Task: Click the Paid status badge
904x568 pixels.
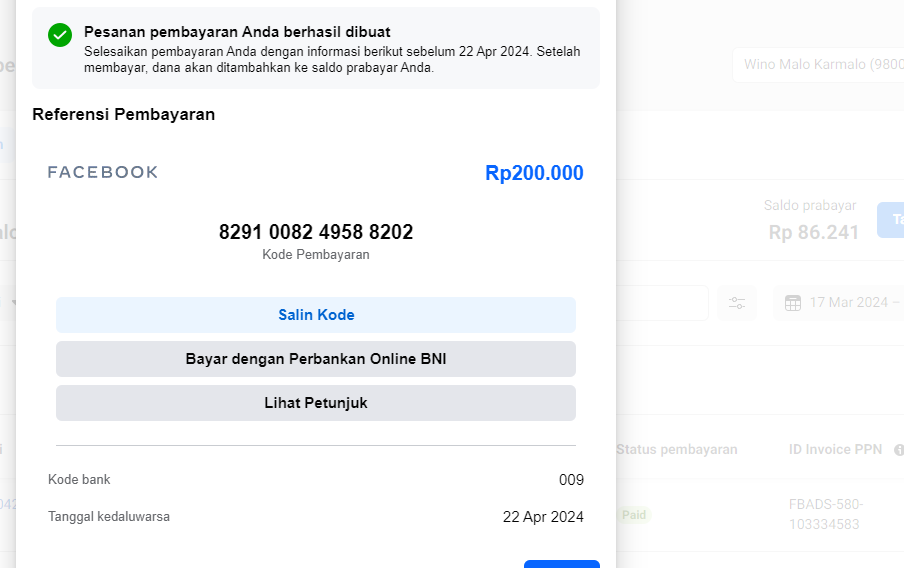Action: pos(634,515)
